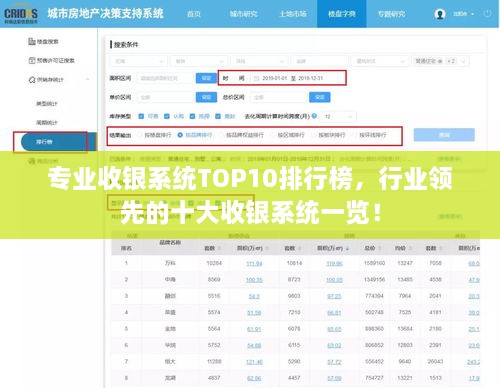
Task: Click the help icon beside 去化周期计算时间跨度
Action: (x=314, y=116)
